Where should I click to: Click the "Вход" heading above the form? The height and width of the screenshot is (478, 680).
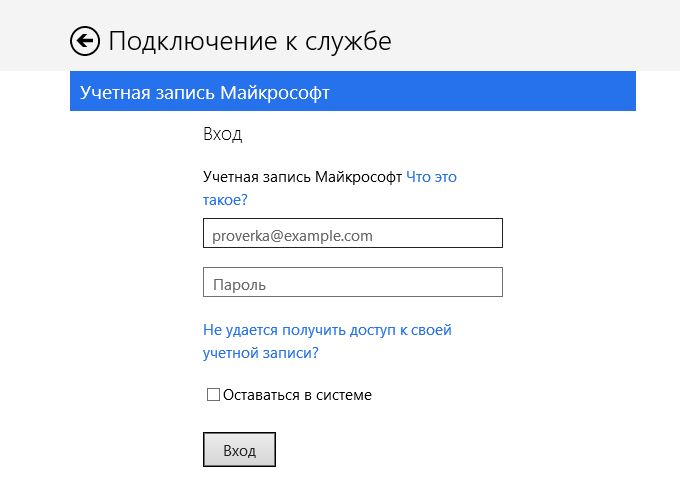point(222,133)
